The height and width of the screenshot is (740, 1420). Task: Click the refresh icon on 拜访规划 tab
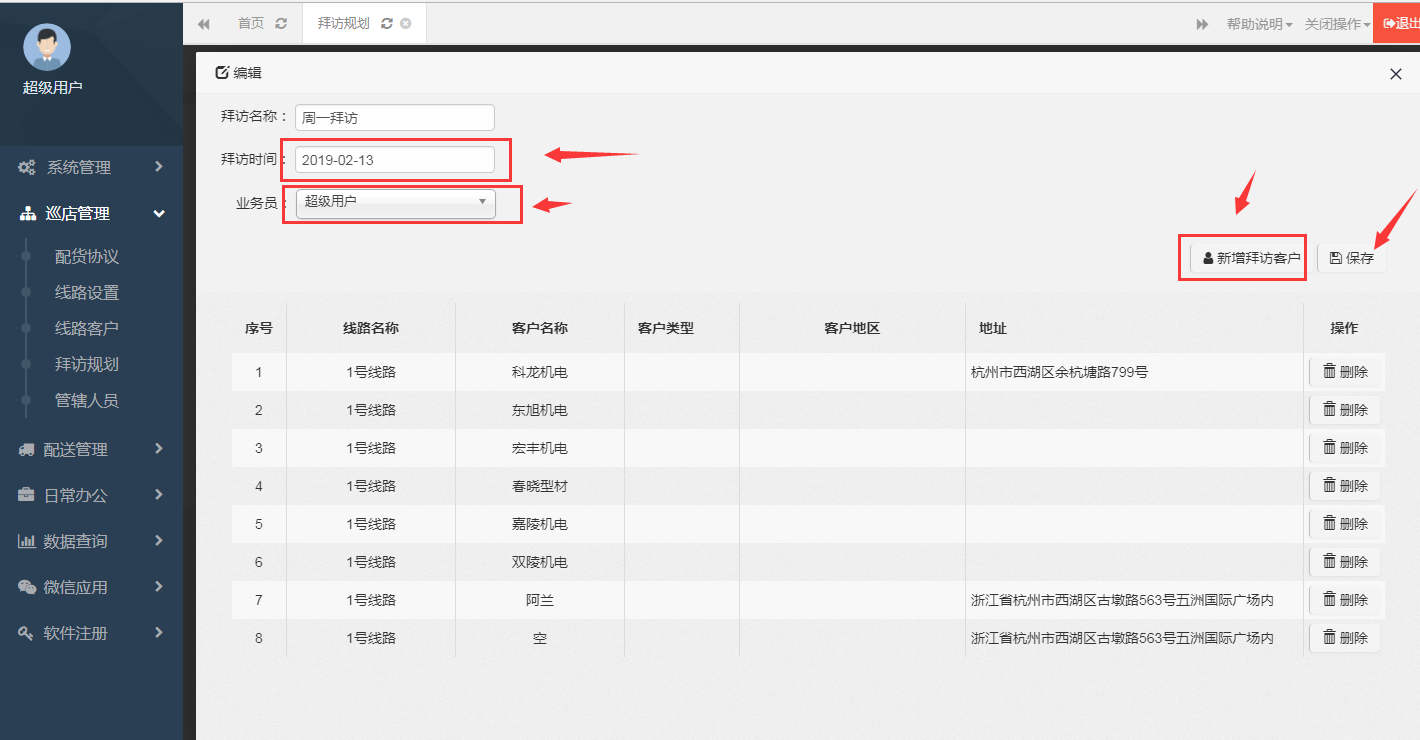coord(387,23)
